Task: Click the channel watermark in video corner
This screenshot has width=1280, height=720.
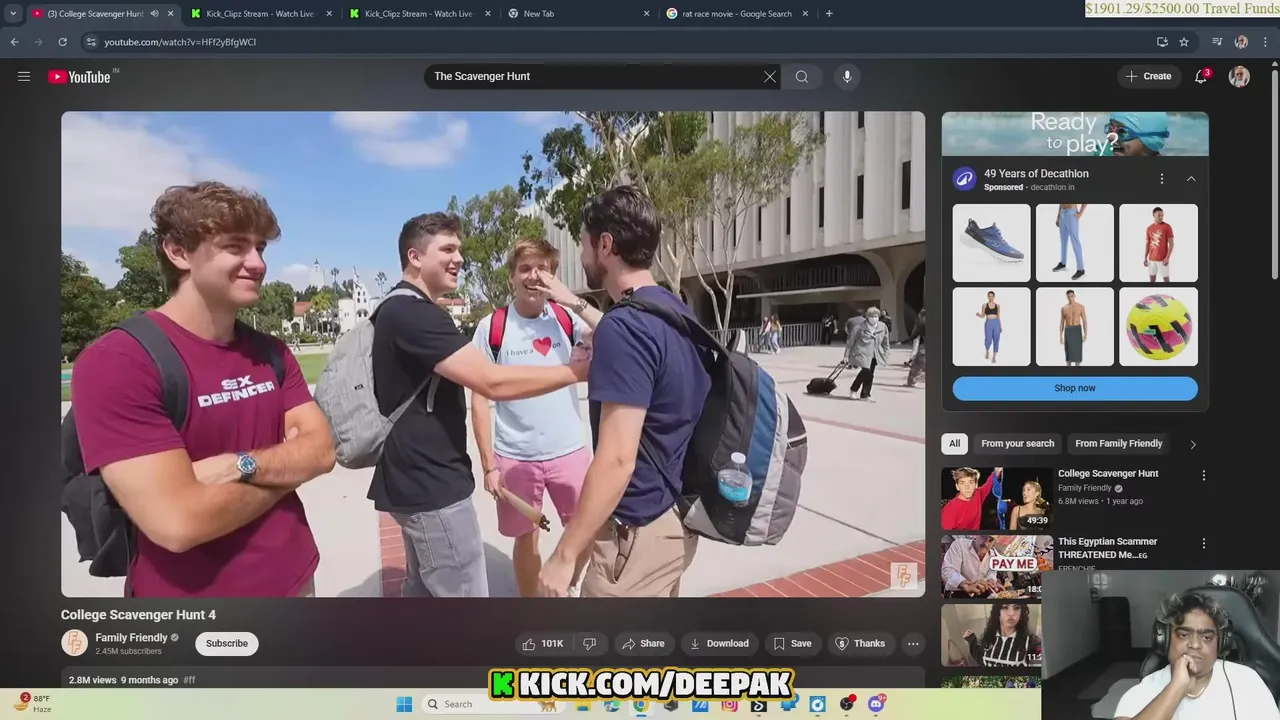Action: 903,576
